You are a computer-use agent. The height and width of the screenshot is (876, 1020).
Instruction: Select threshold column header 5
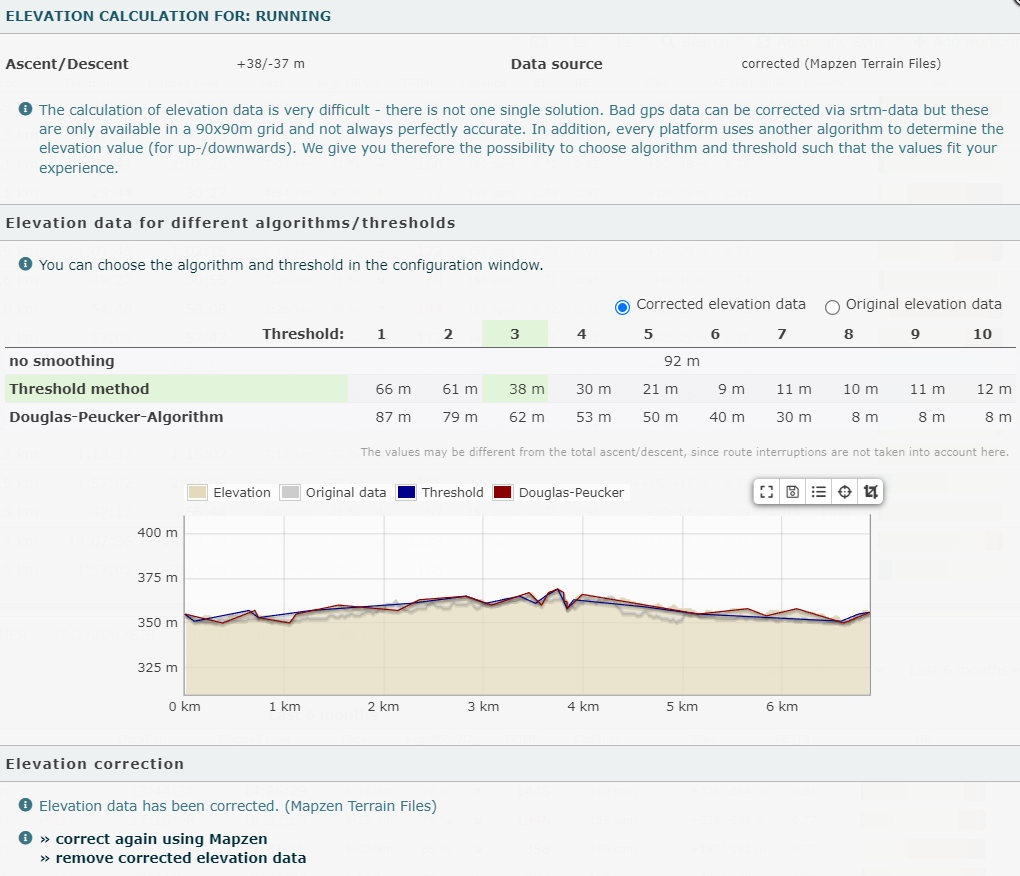point(649,334)
